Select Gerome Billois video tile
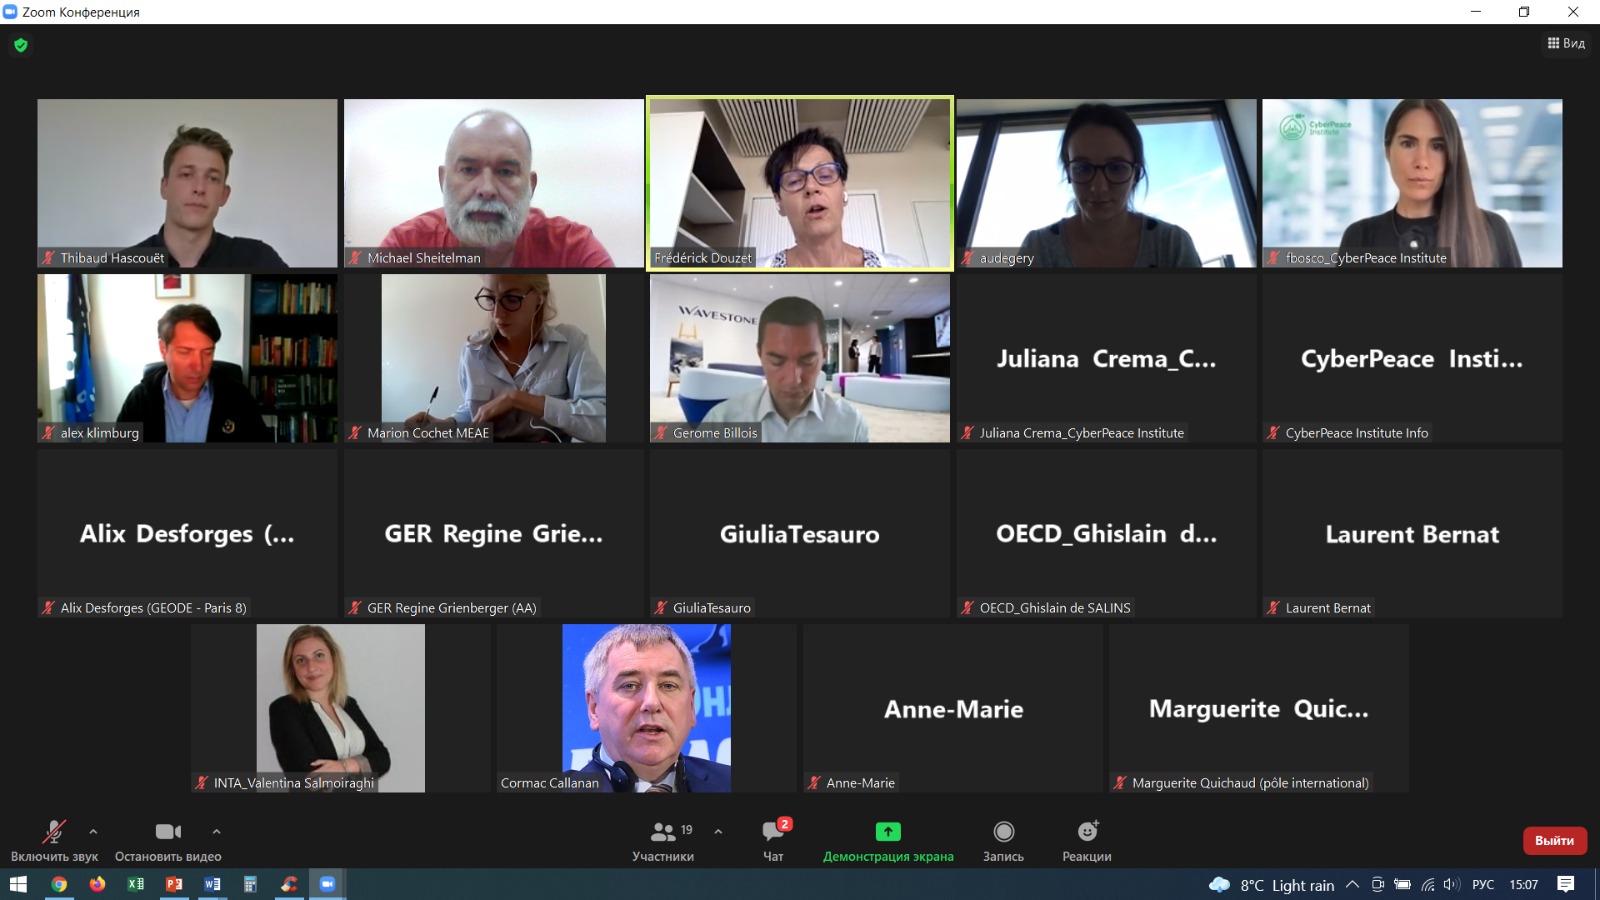 coord(800,358)
